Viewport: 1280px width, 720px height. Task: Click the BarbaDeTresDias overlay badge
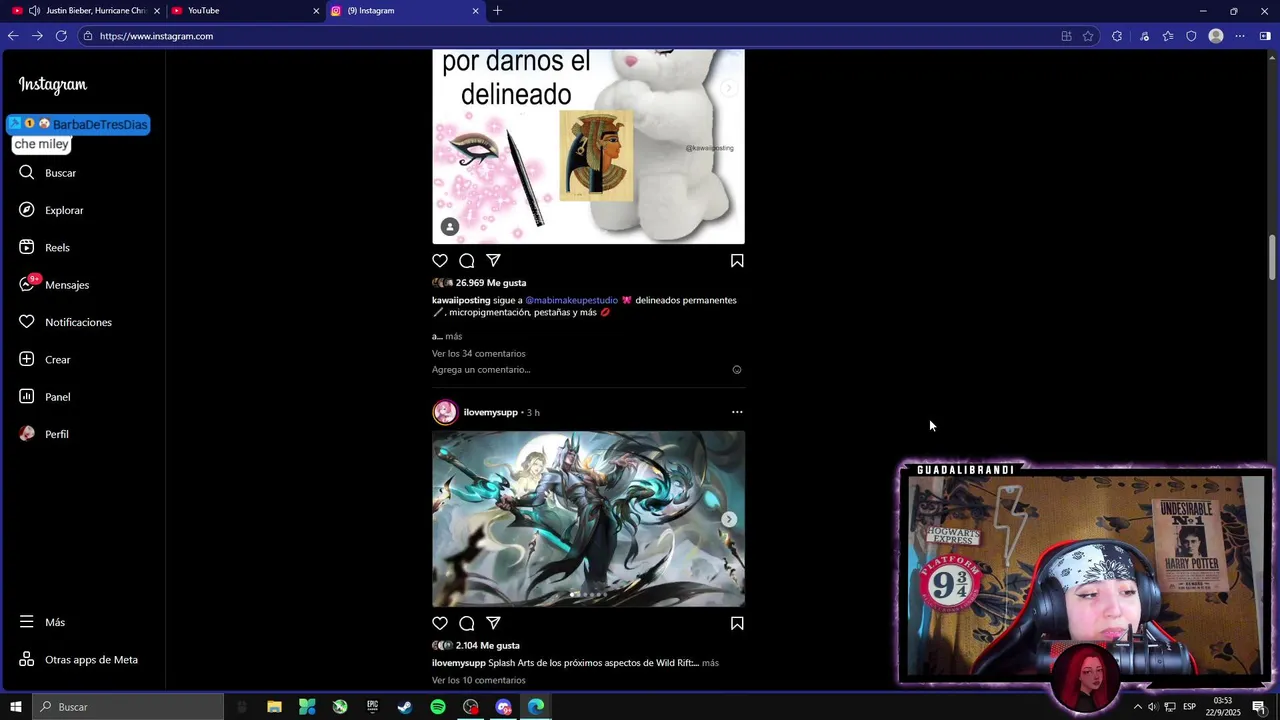pos(79,124)
